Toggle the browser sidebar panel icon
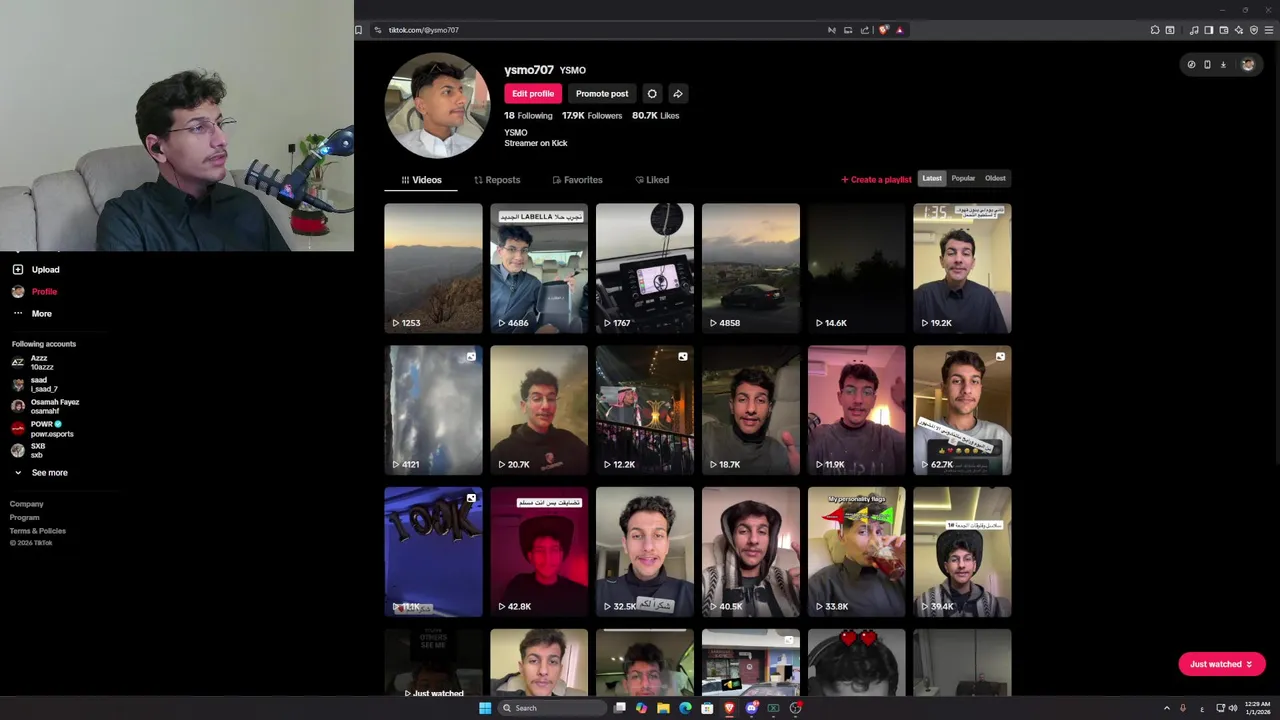 [x=1209, y=30]
